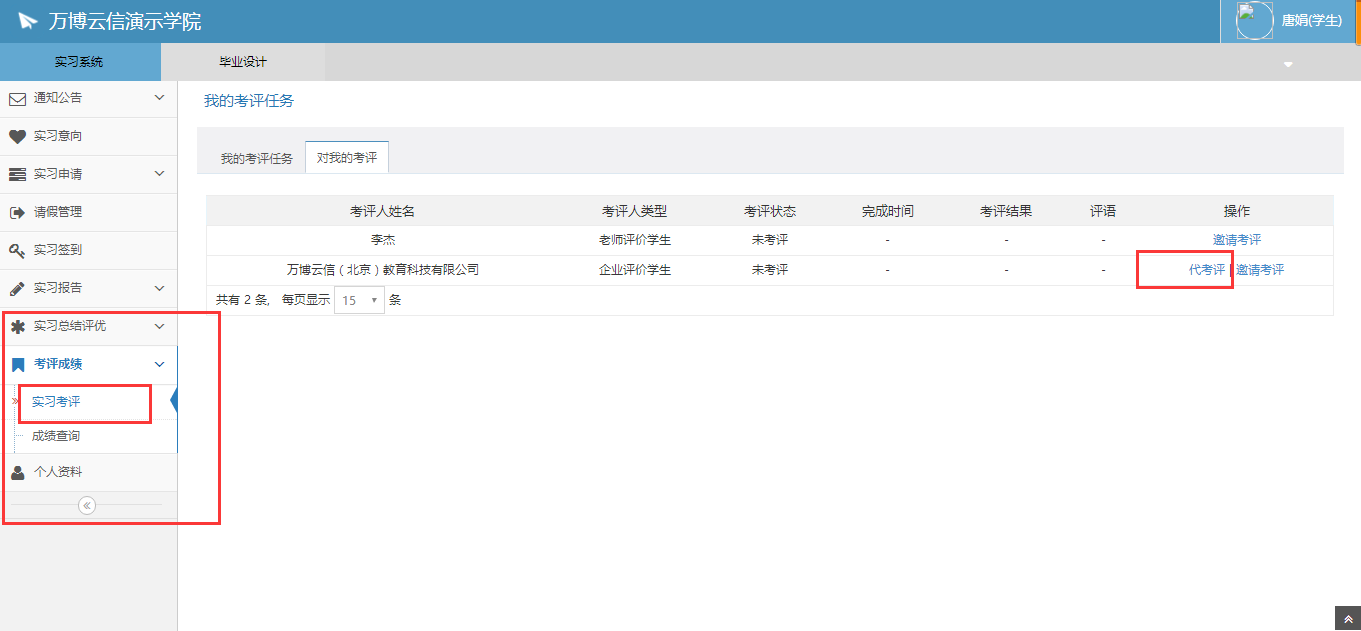Switch to the 毕业设计 top tab
Viewport: 1361px width, 631px height.
point(243,62)
